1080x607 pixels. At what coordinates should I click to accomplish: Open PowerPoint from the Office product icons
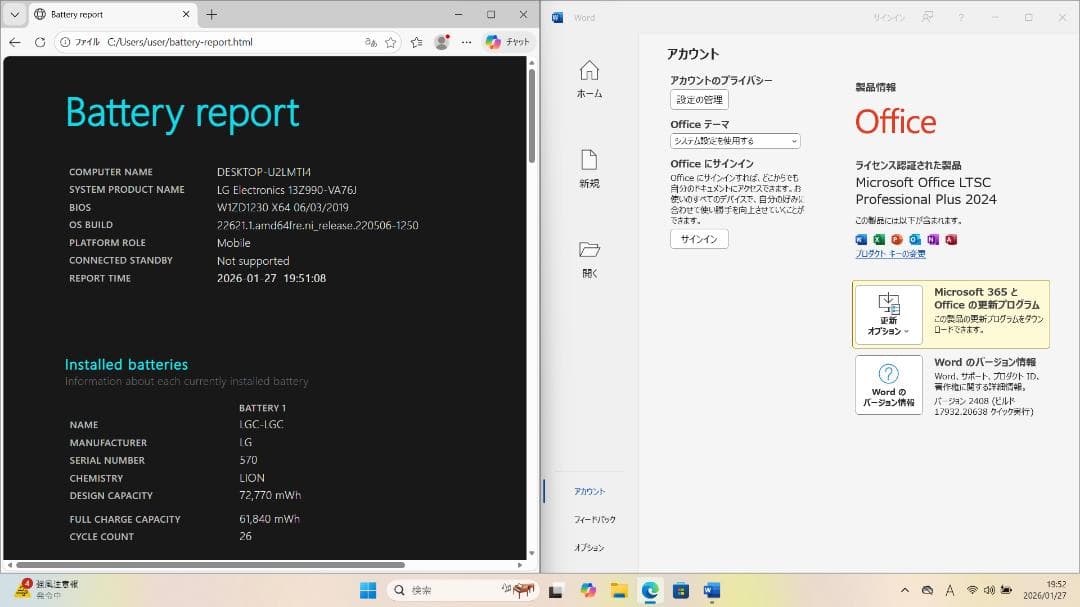coord(895,240)
